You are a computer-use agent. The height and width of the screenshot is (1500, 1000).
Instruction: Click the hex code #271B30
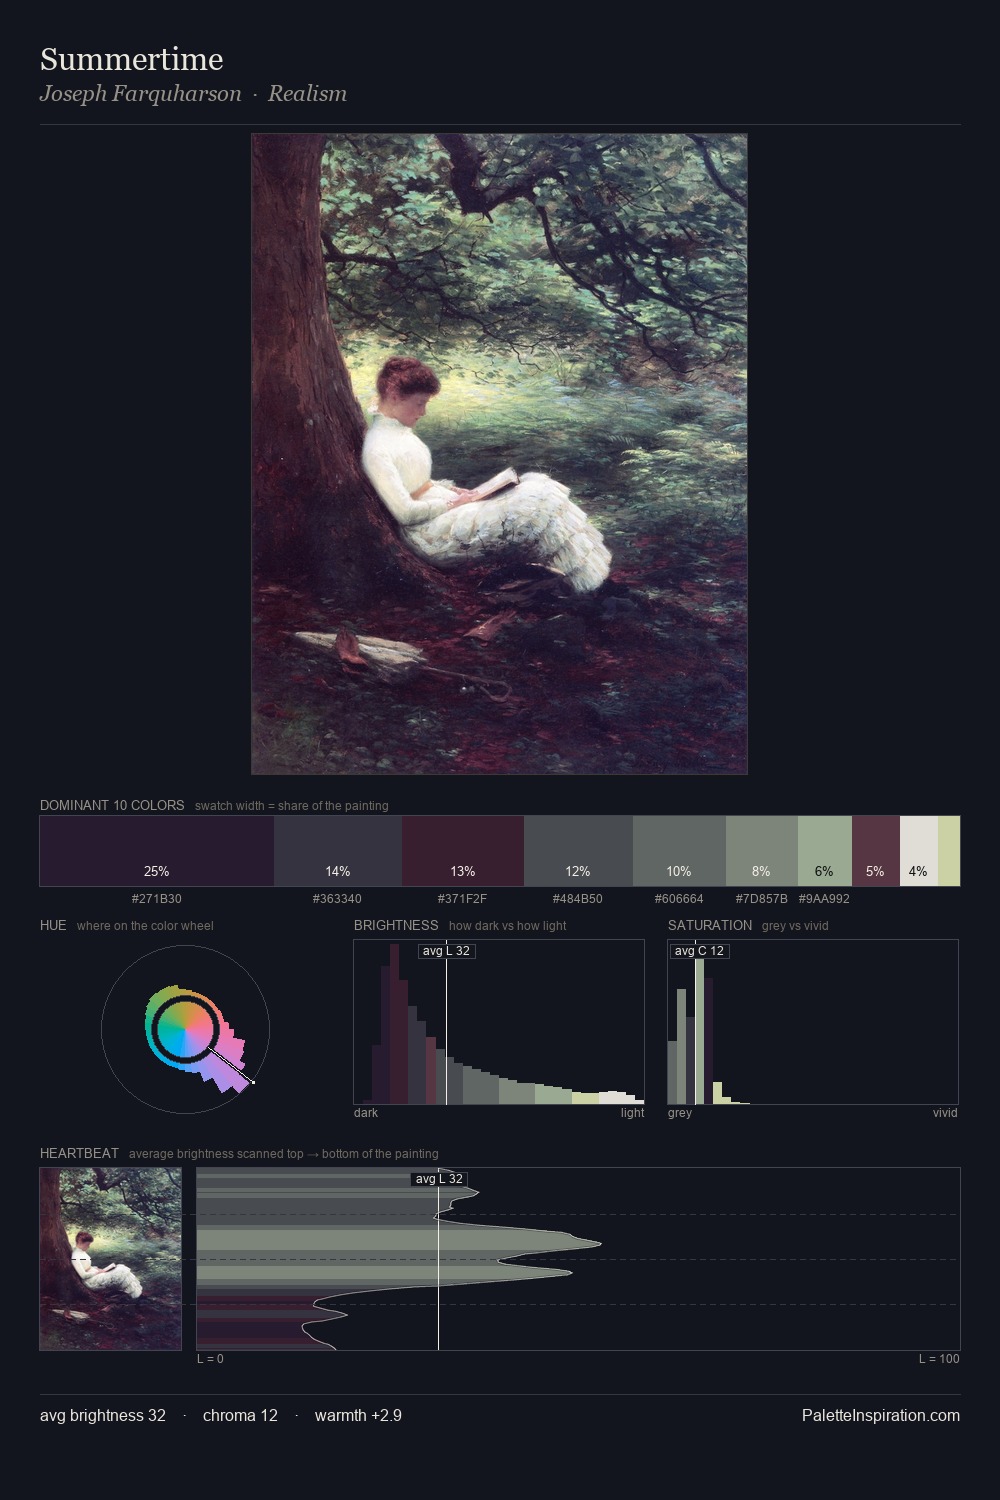pyautogui.click(x=157, y=899)
